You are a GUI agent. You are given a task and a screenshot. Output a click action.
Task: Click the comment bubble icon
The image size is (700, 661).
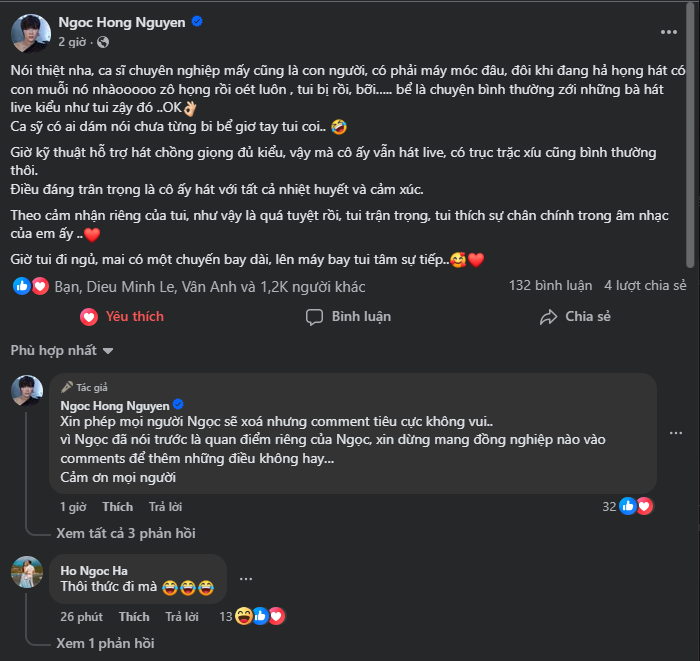(x=315, y=317)
